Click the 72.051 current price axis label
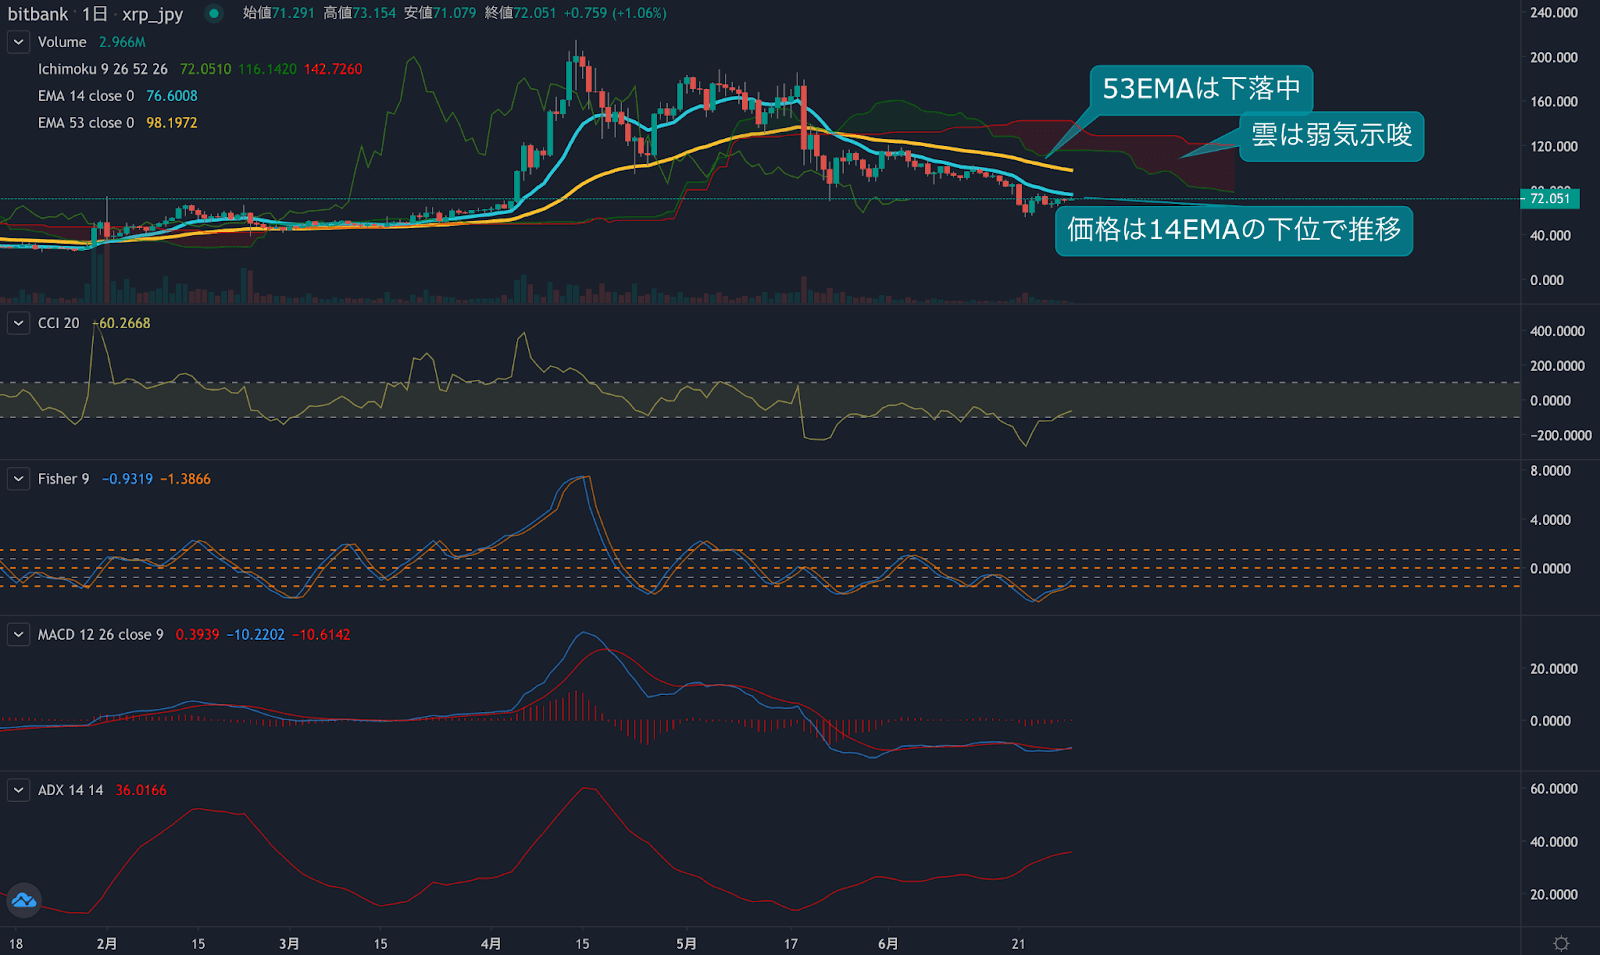 (x=1549, y=198)
